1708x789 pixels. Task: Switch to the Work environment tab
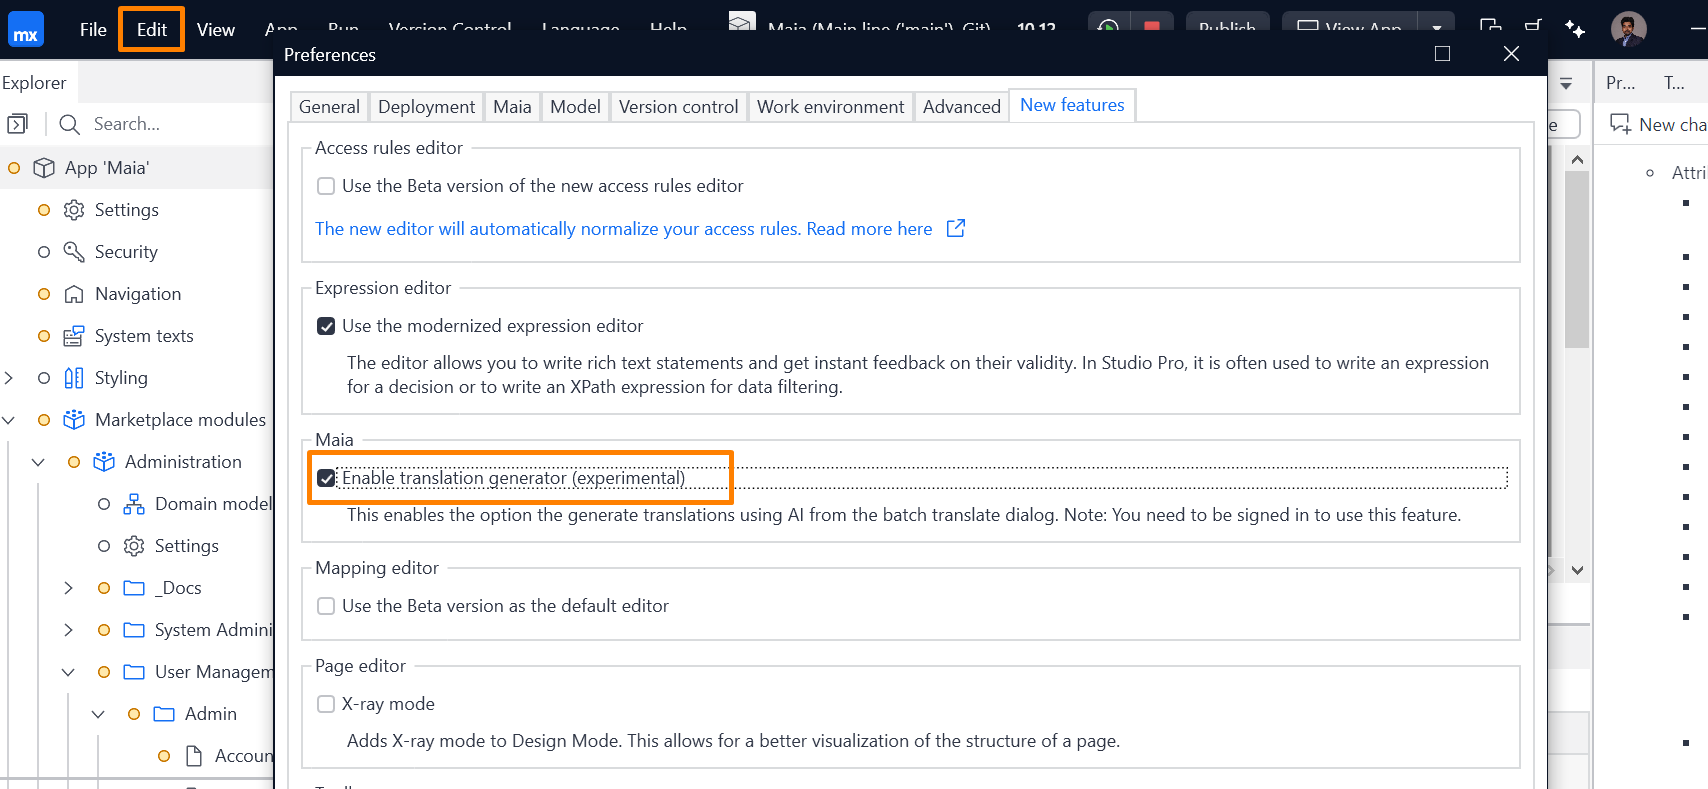830,107
